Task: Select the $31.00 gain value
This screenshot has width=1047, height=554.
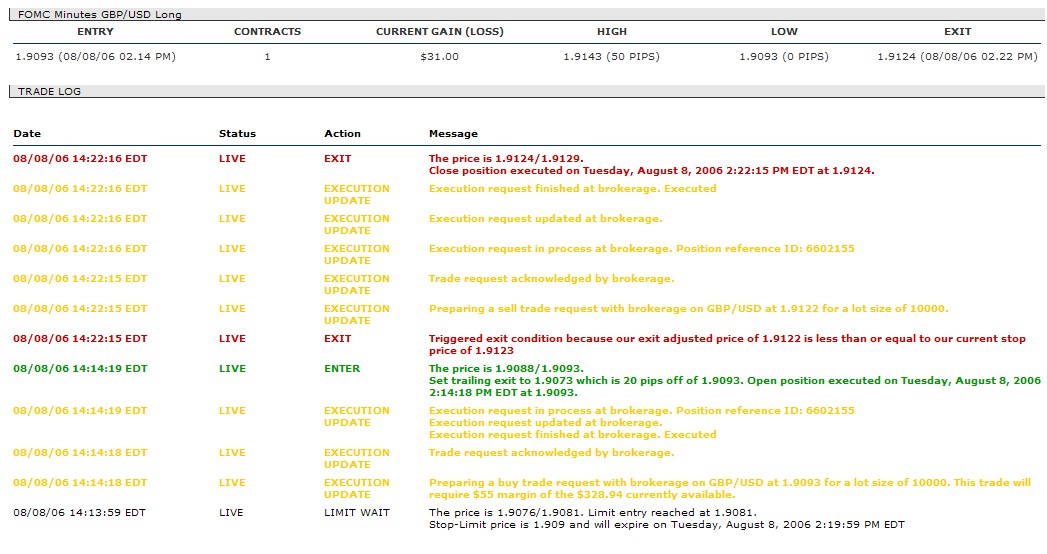Action: (439, 57)
